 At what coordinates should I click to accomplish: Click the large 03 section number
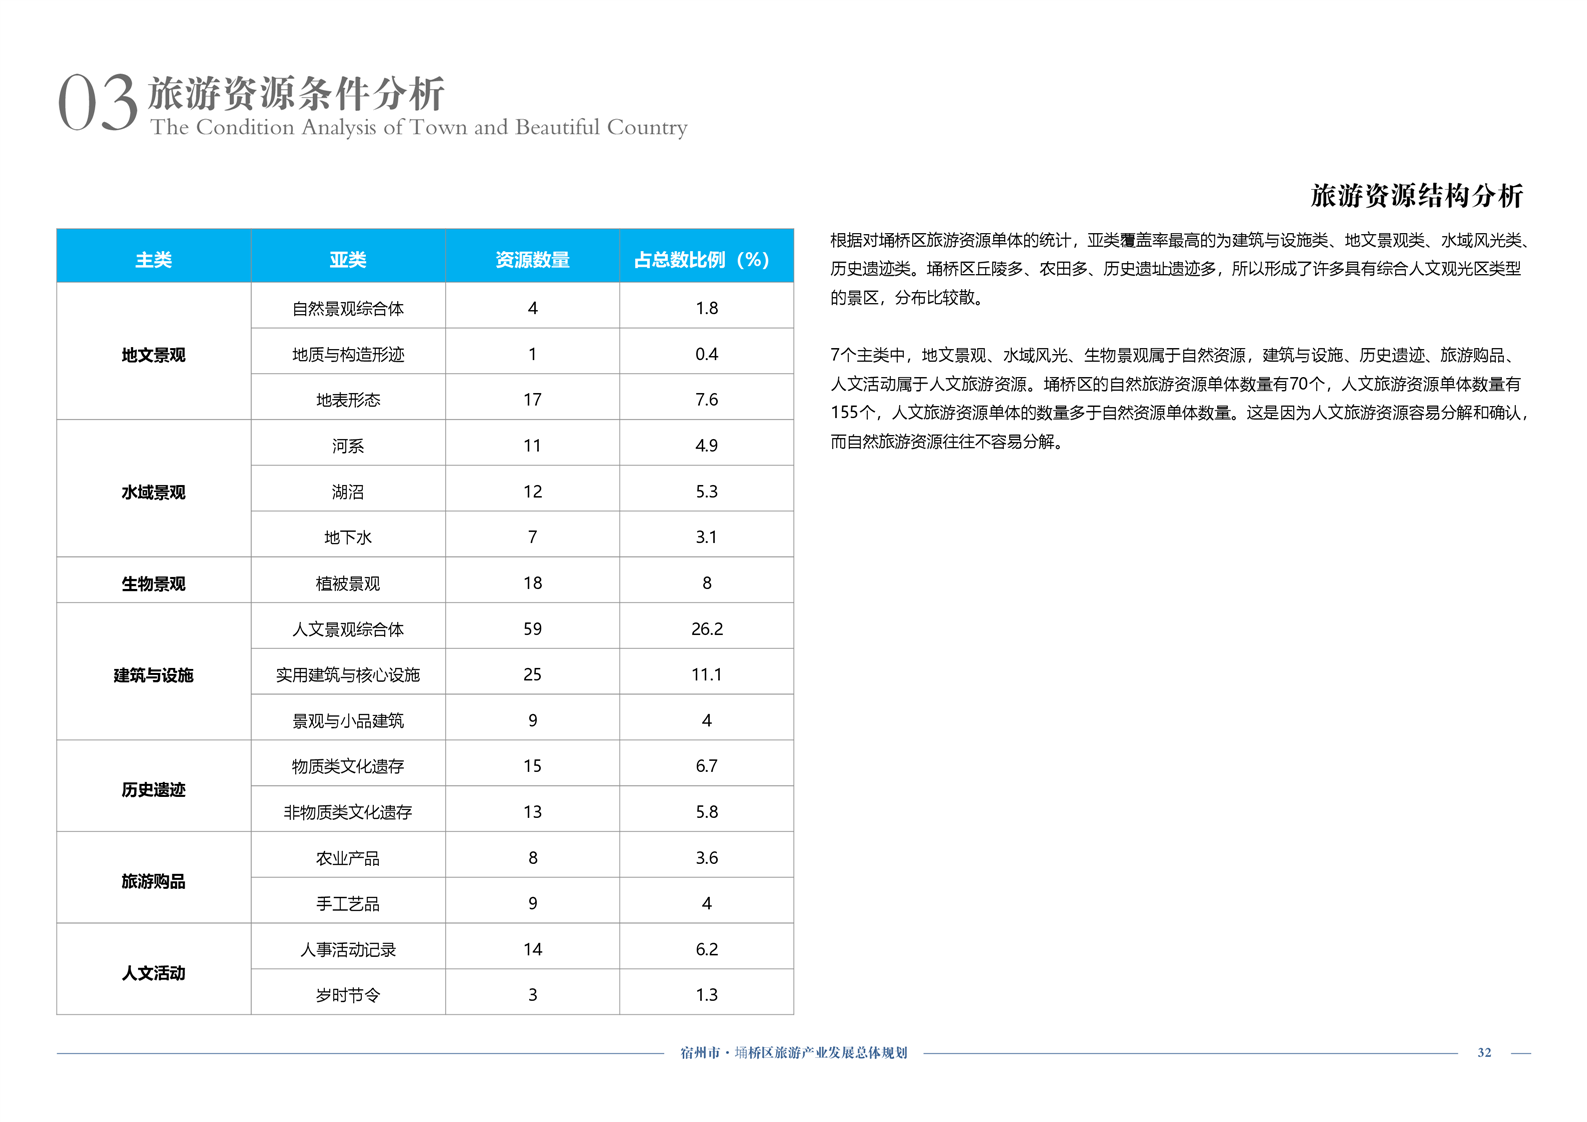(x=97, y=104)
